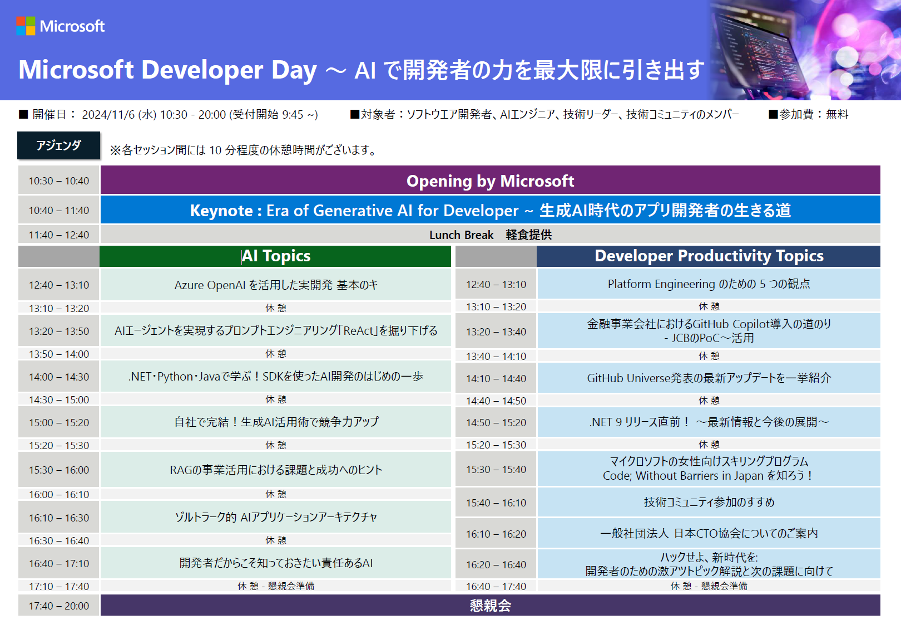
Task: Select the Opening by Microsoft session bar
Action: (x=490, y=181)
